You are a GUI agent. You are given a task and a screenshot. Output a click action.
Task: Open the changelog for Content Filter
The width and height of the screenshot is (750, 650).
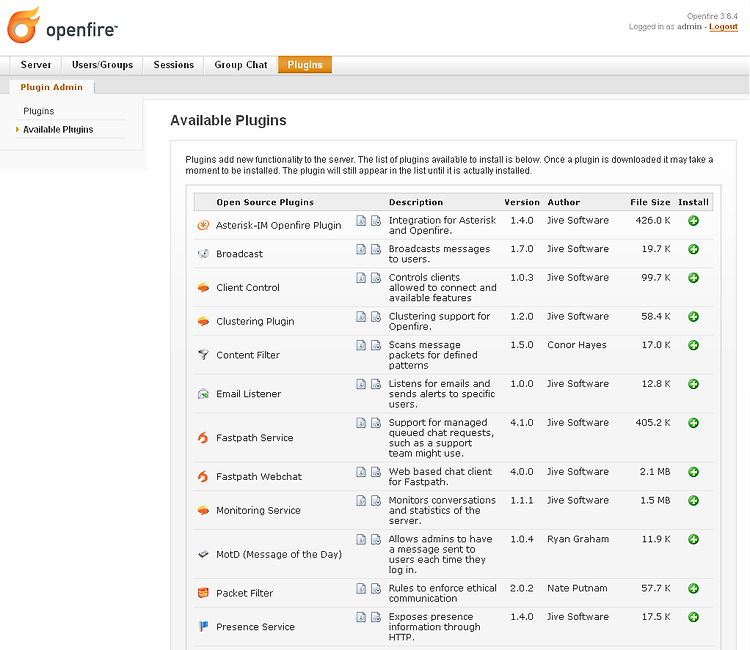pyautogui.click(x=376, y=345)
